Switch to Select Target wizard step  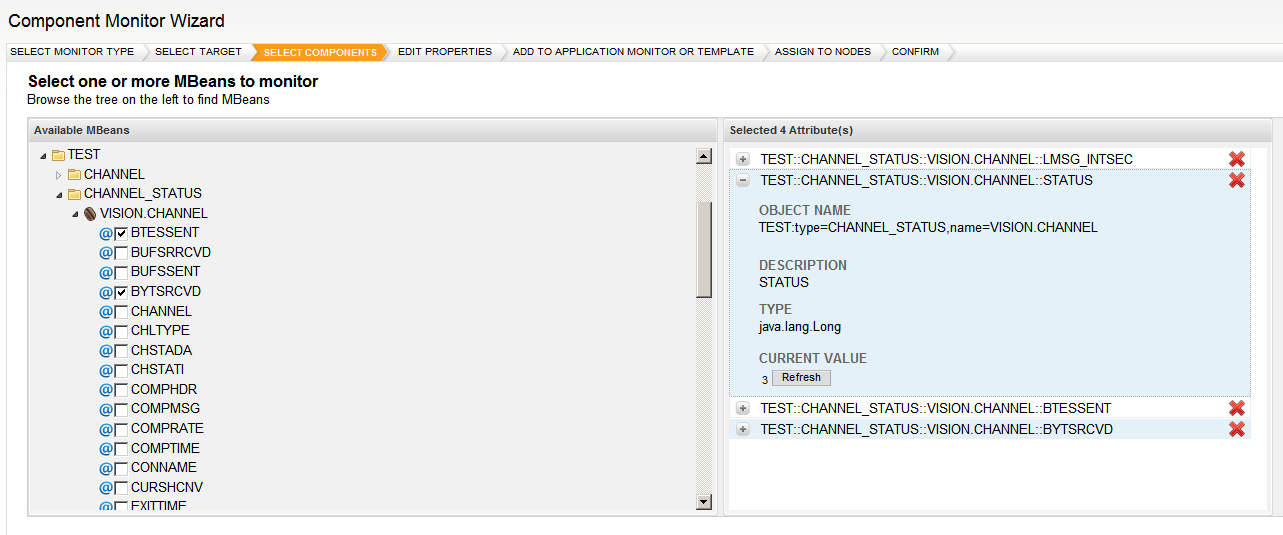pyautogui.click(x=198, y=52)
